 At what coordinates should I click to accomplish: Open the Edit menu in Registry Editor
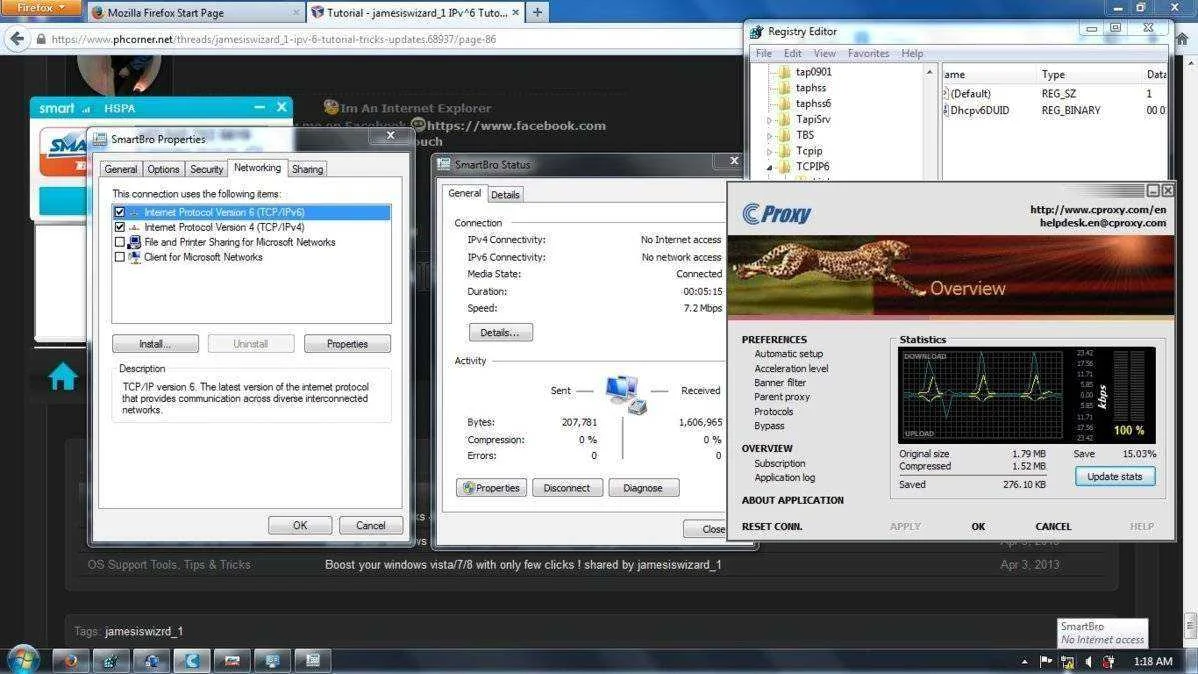click(x=792, y=53)
